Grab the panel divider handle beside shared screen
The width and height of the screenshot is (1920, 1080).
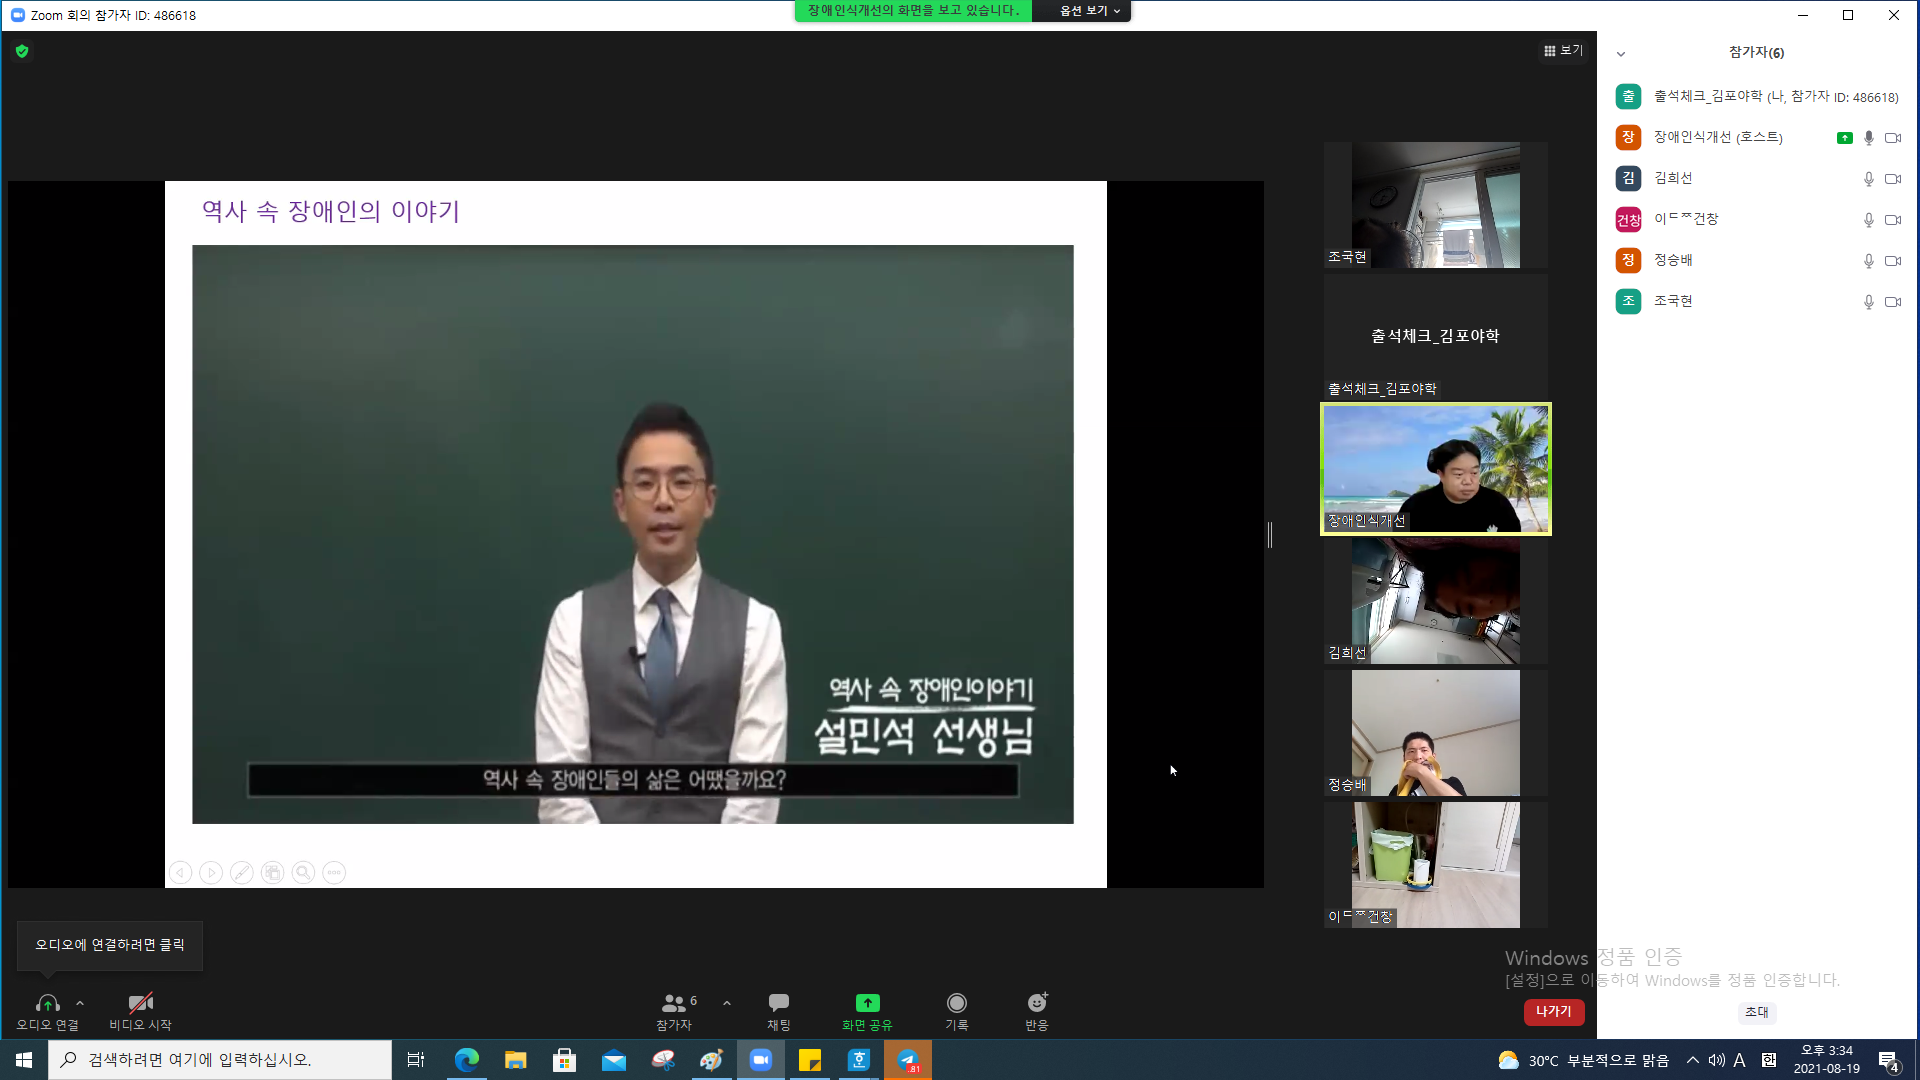pyautogui.click(x=1270, y=535)
